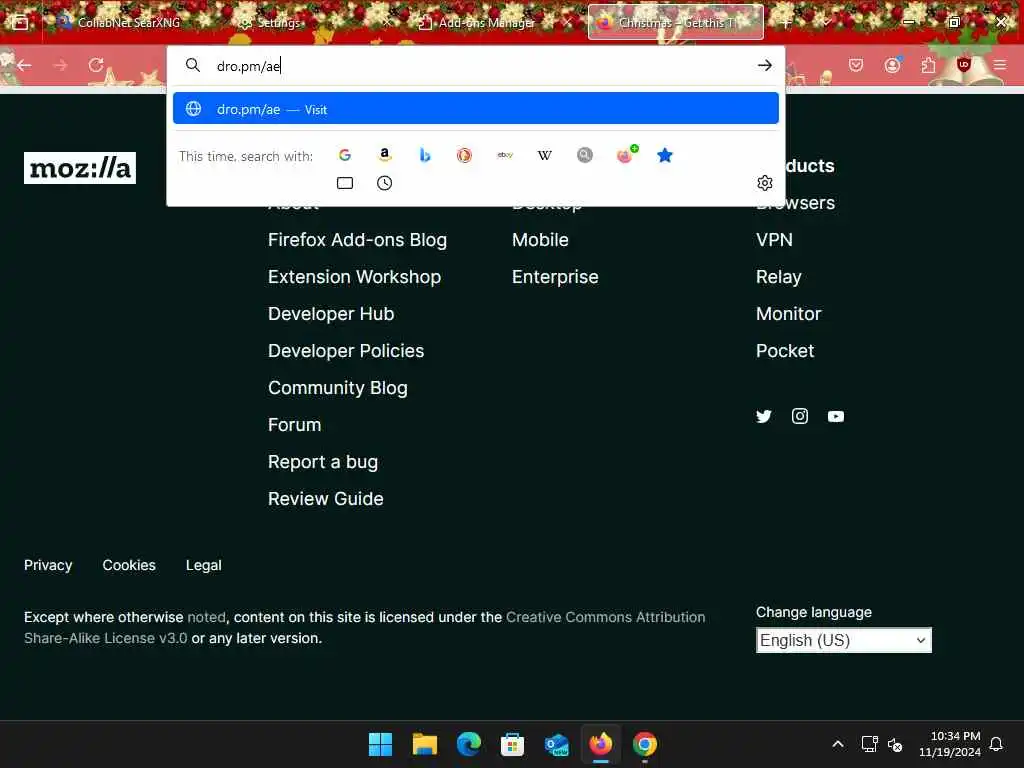Open the Firefox account icon

click(x=892, y=65)
